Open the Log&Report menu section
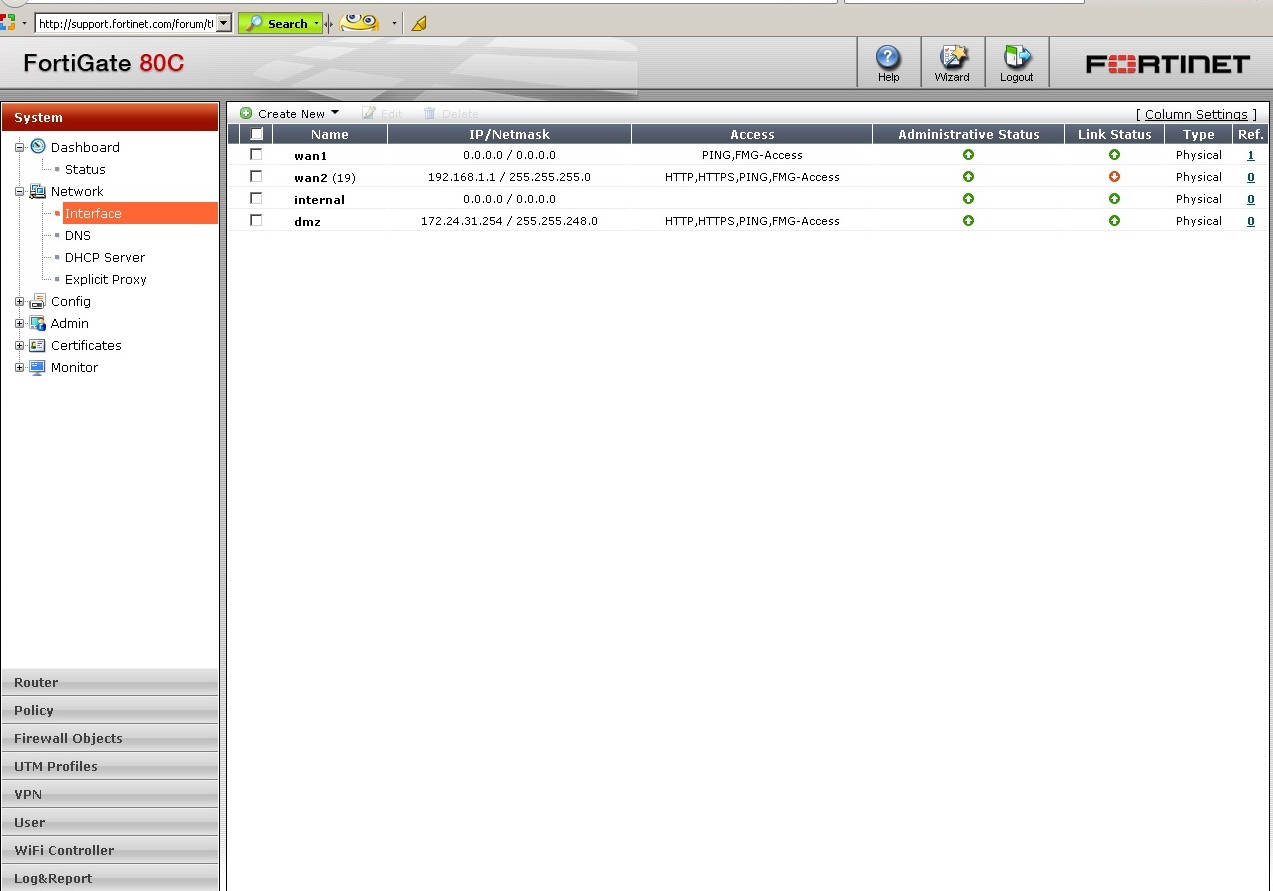The image size is (1273, 891). 110,878
